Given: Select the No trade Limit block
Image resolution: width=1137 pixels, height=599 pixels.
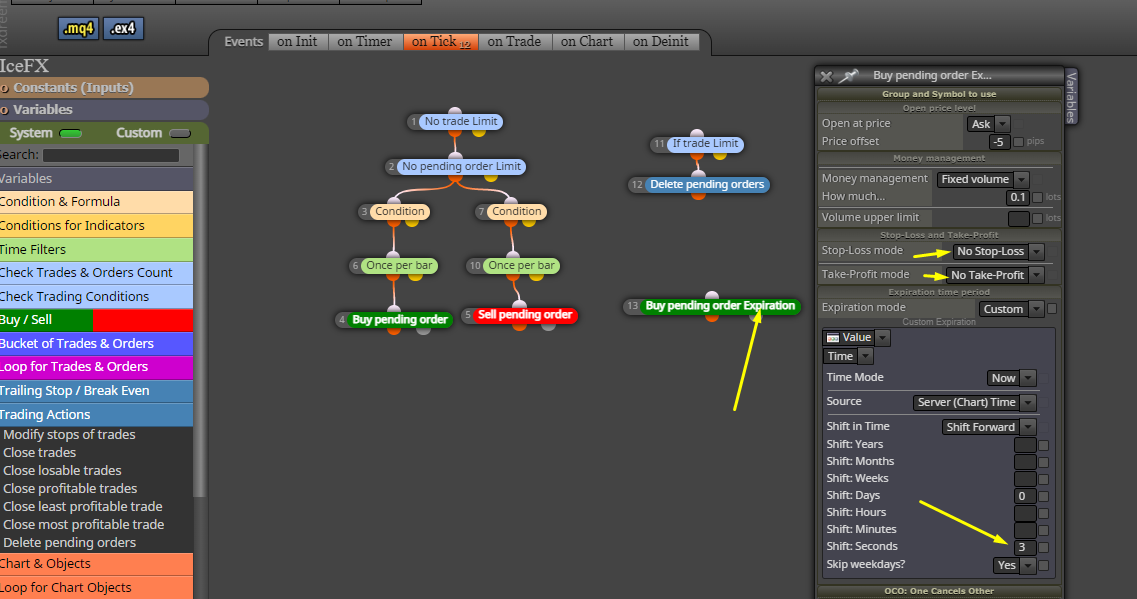Looking at the screenshot, I should click(460, 122).
